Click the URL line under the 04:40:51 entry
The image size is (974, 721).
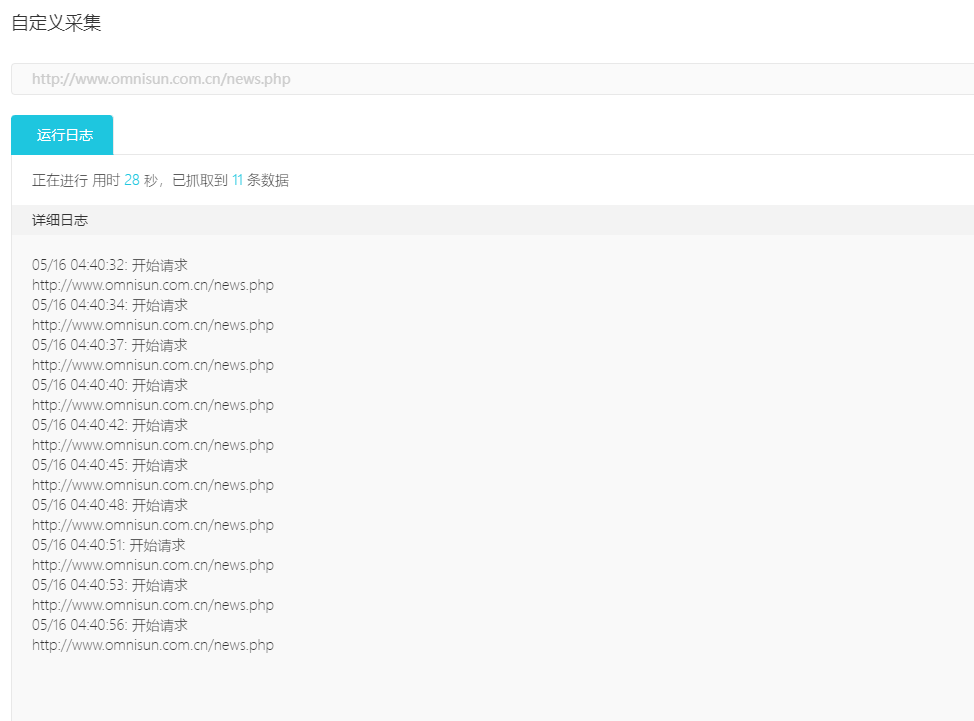coord(153,565)
